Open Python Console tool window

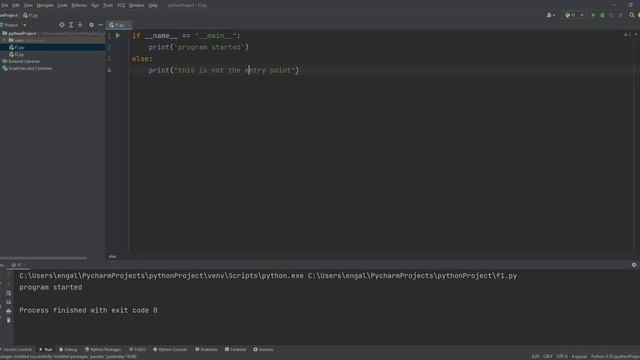(170, 349)
